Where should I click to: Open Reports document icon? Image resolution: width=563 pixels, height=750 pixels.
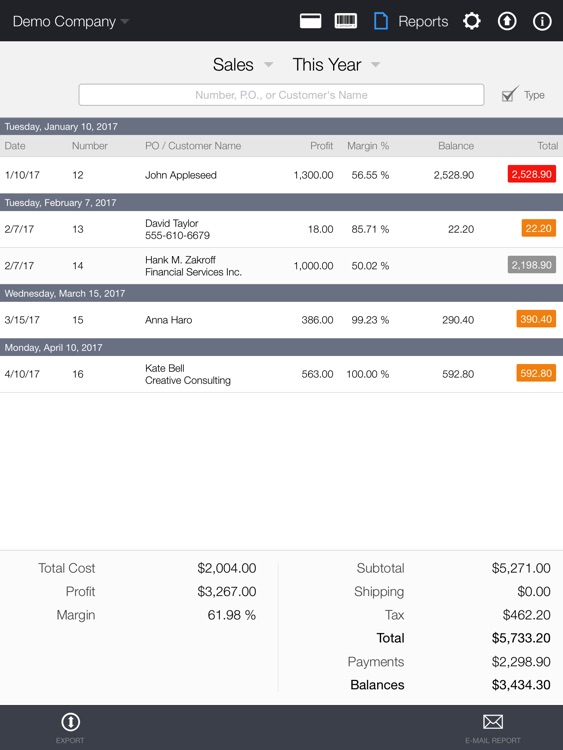coord(381,21)
